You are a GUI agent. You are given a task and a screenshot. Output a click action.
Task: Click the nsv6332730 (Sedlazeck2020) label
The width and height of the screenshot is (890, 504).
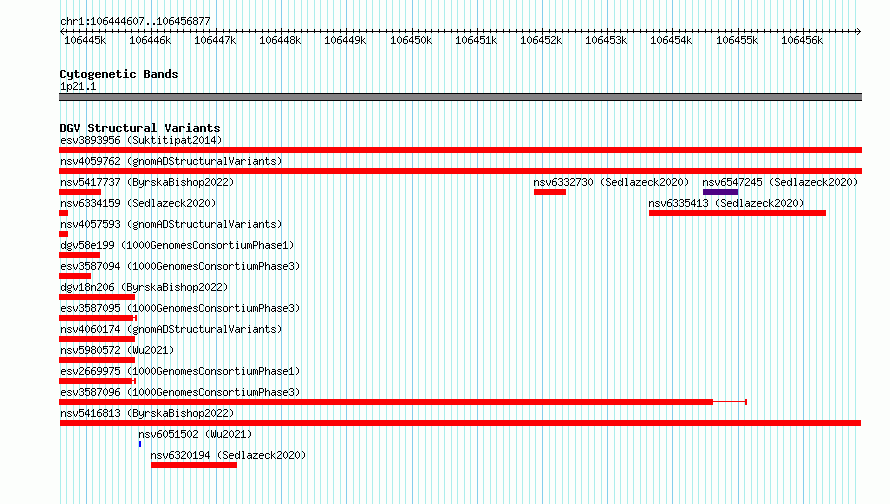[x=611, y=182]
